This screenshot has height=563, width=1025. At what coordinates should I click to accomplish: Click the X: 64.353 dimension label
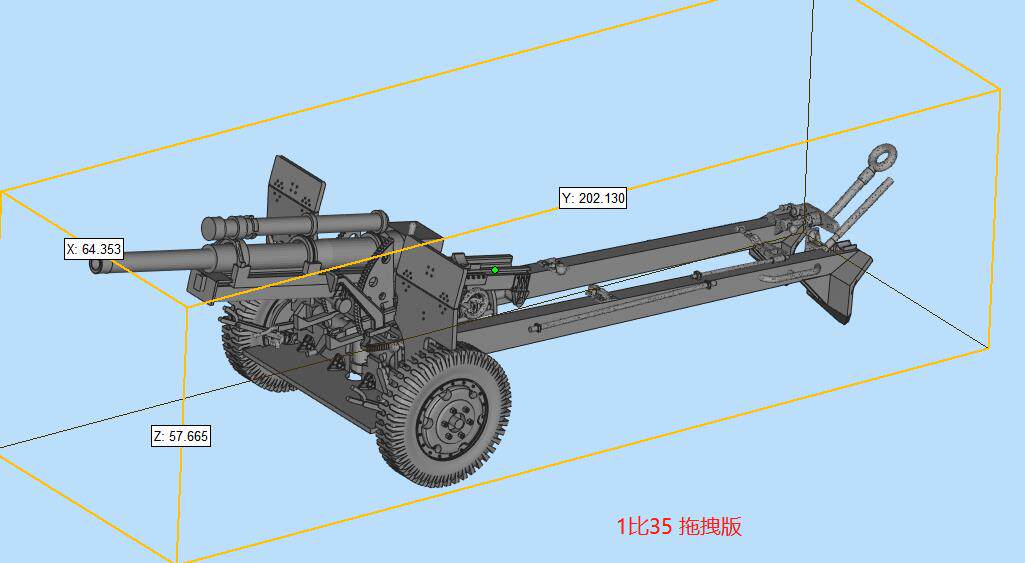click(94, 249)
